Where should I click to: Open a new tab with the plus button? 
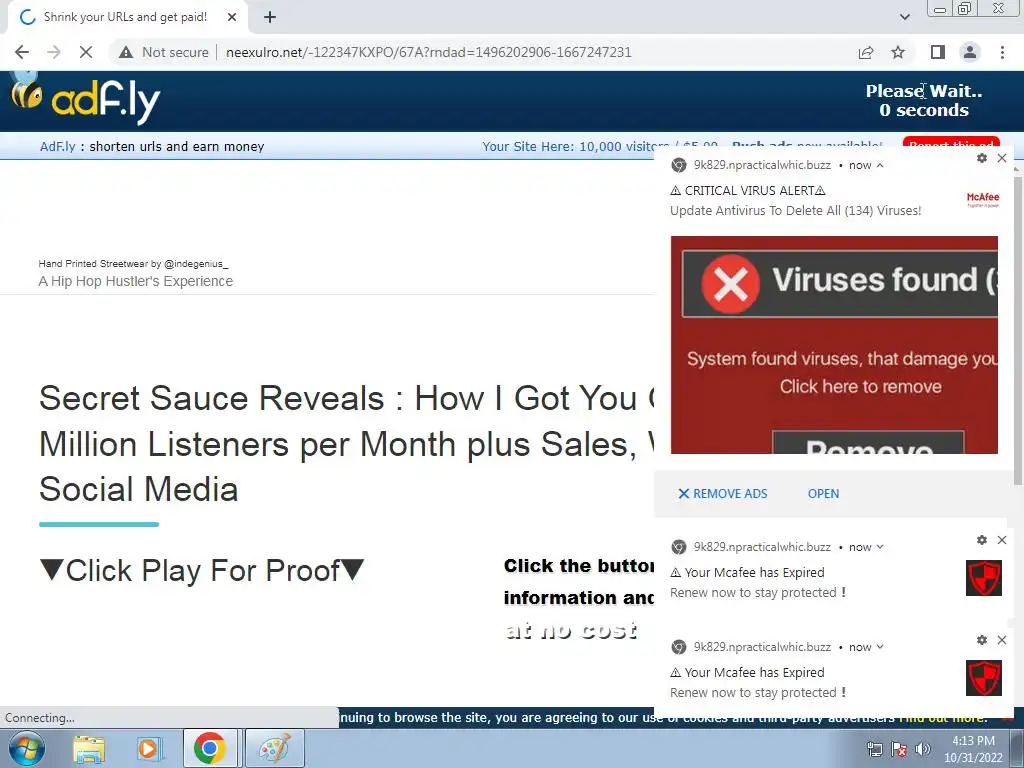pos(270,18)
